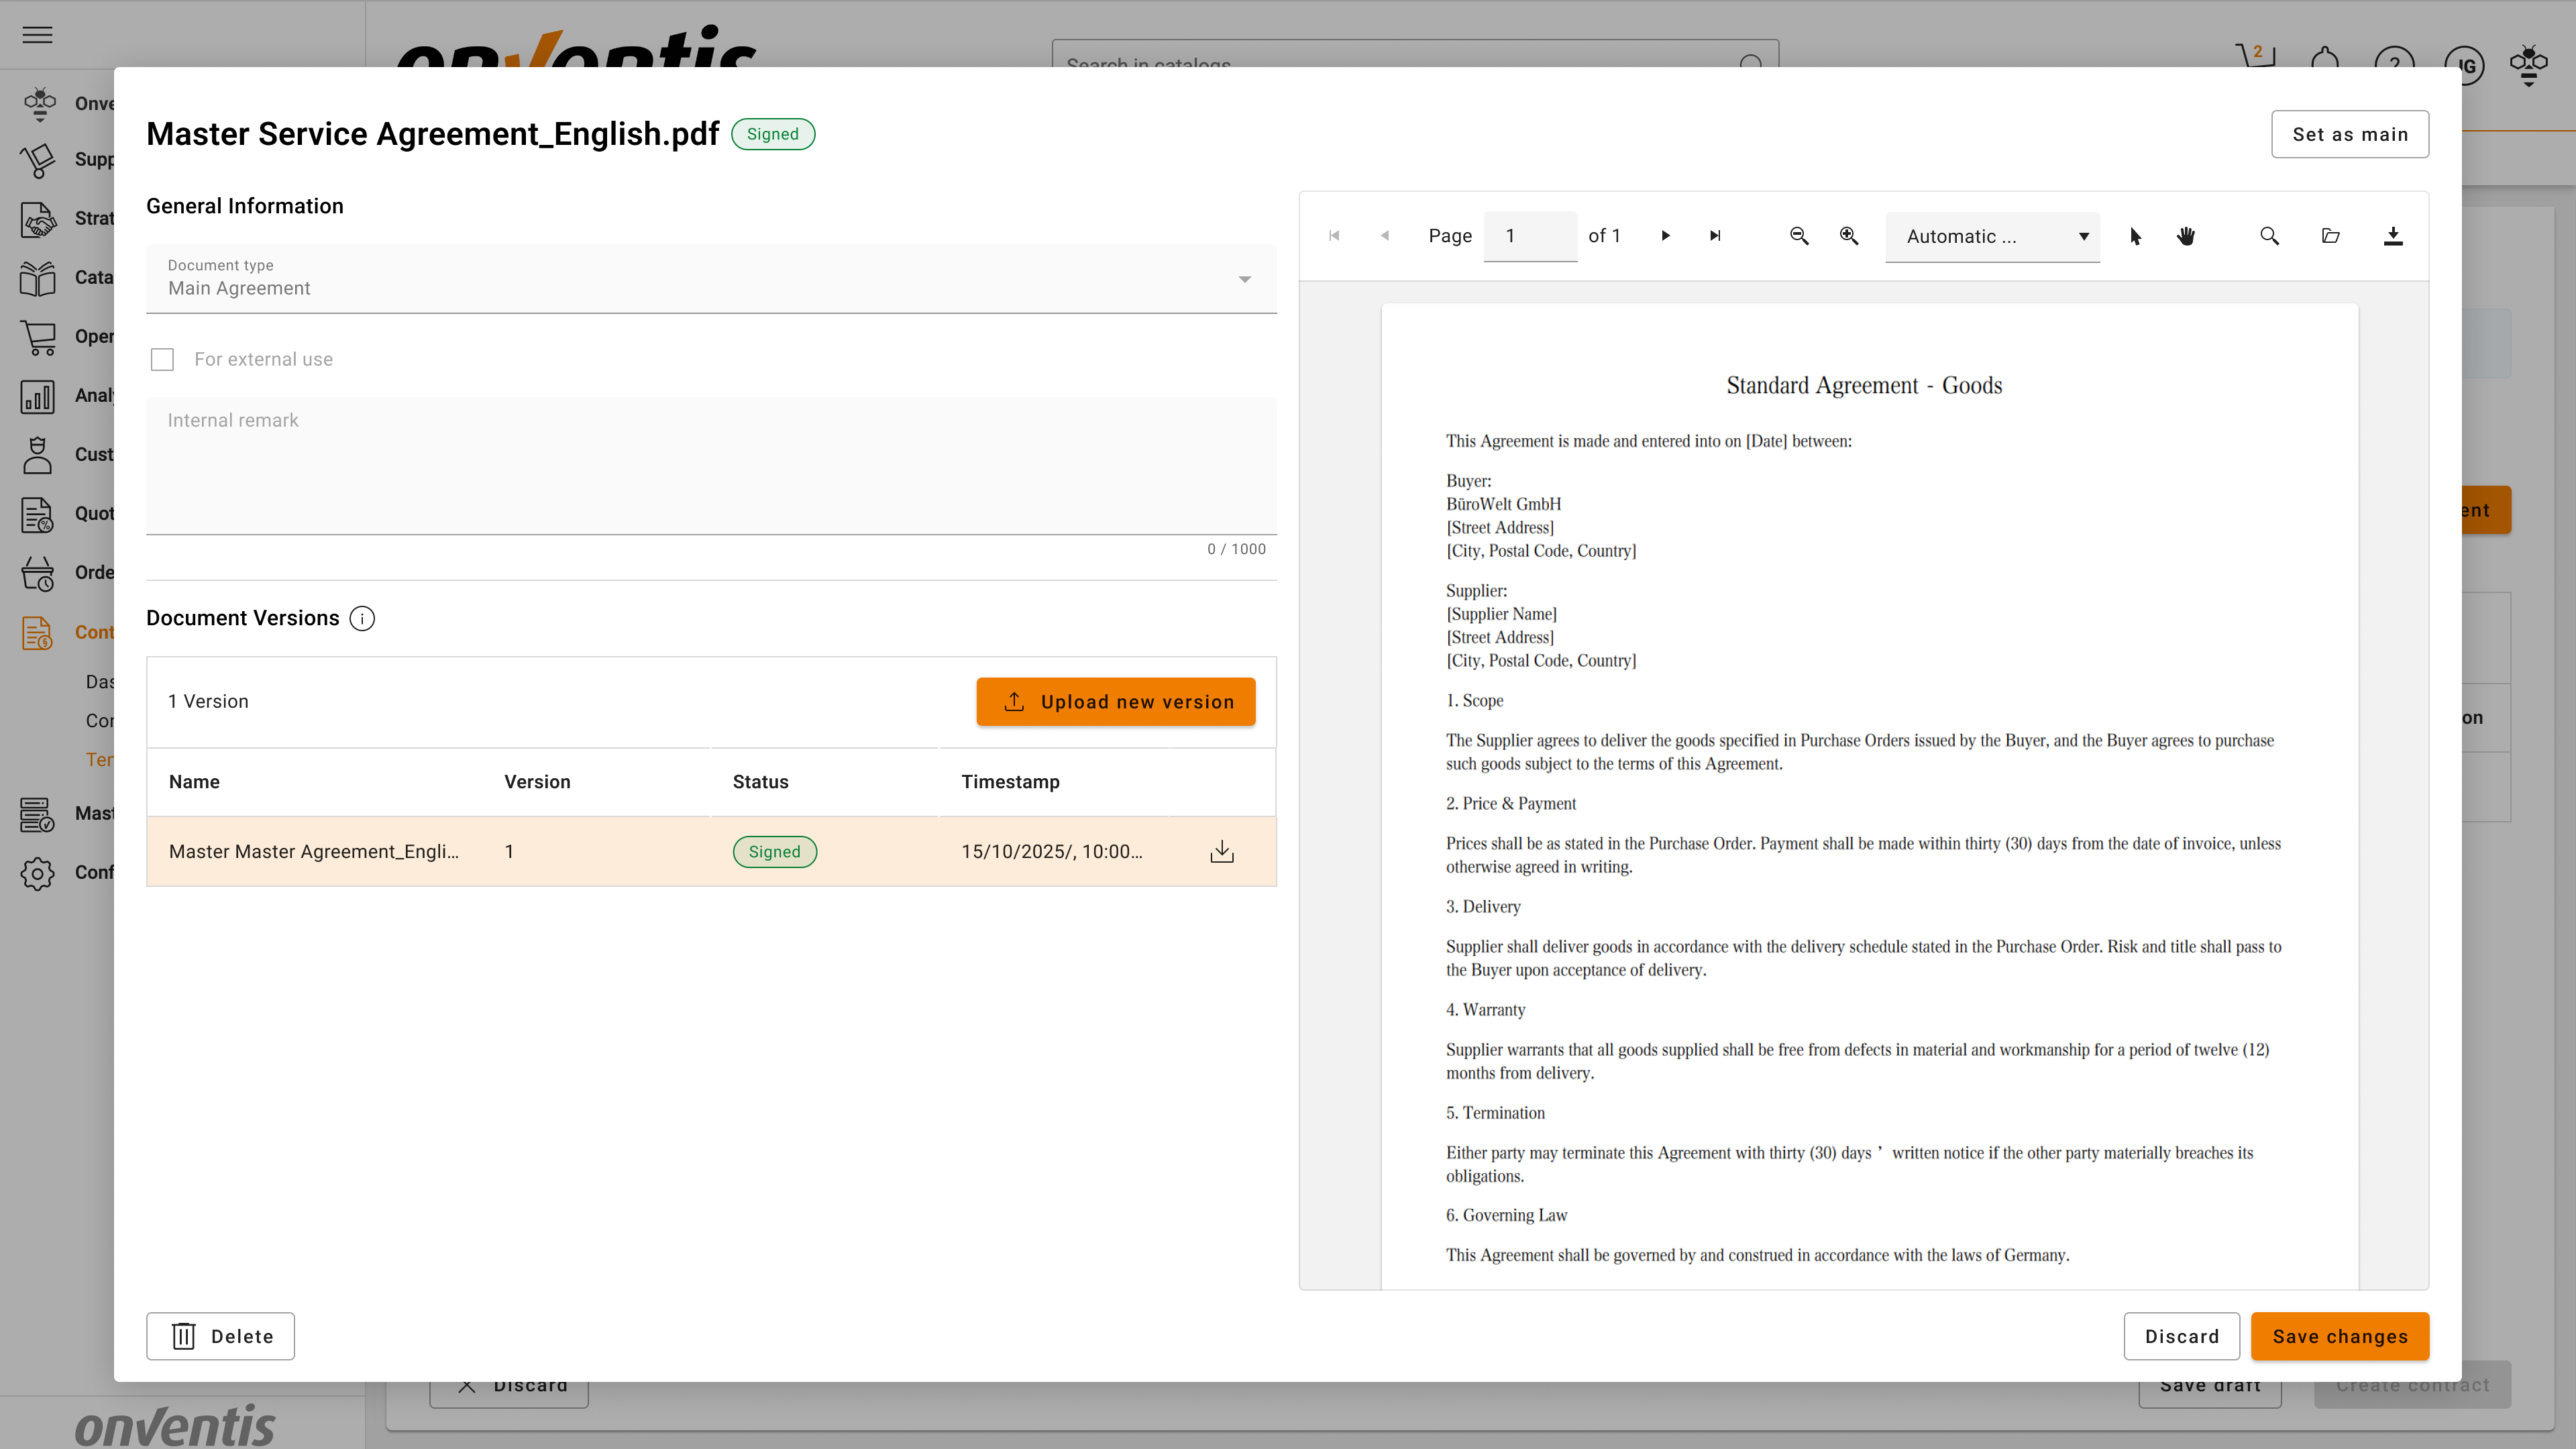This screenshot has height=1449, width=2576.
Task: Focus the Internal remark text field
Action: coord(710,466)
